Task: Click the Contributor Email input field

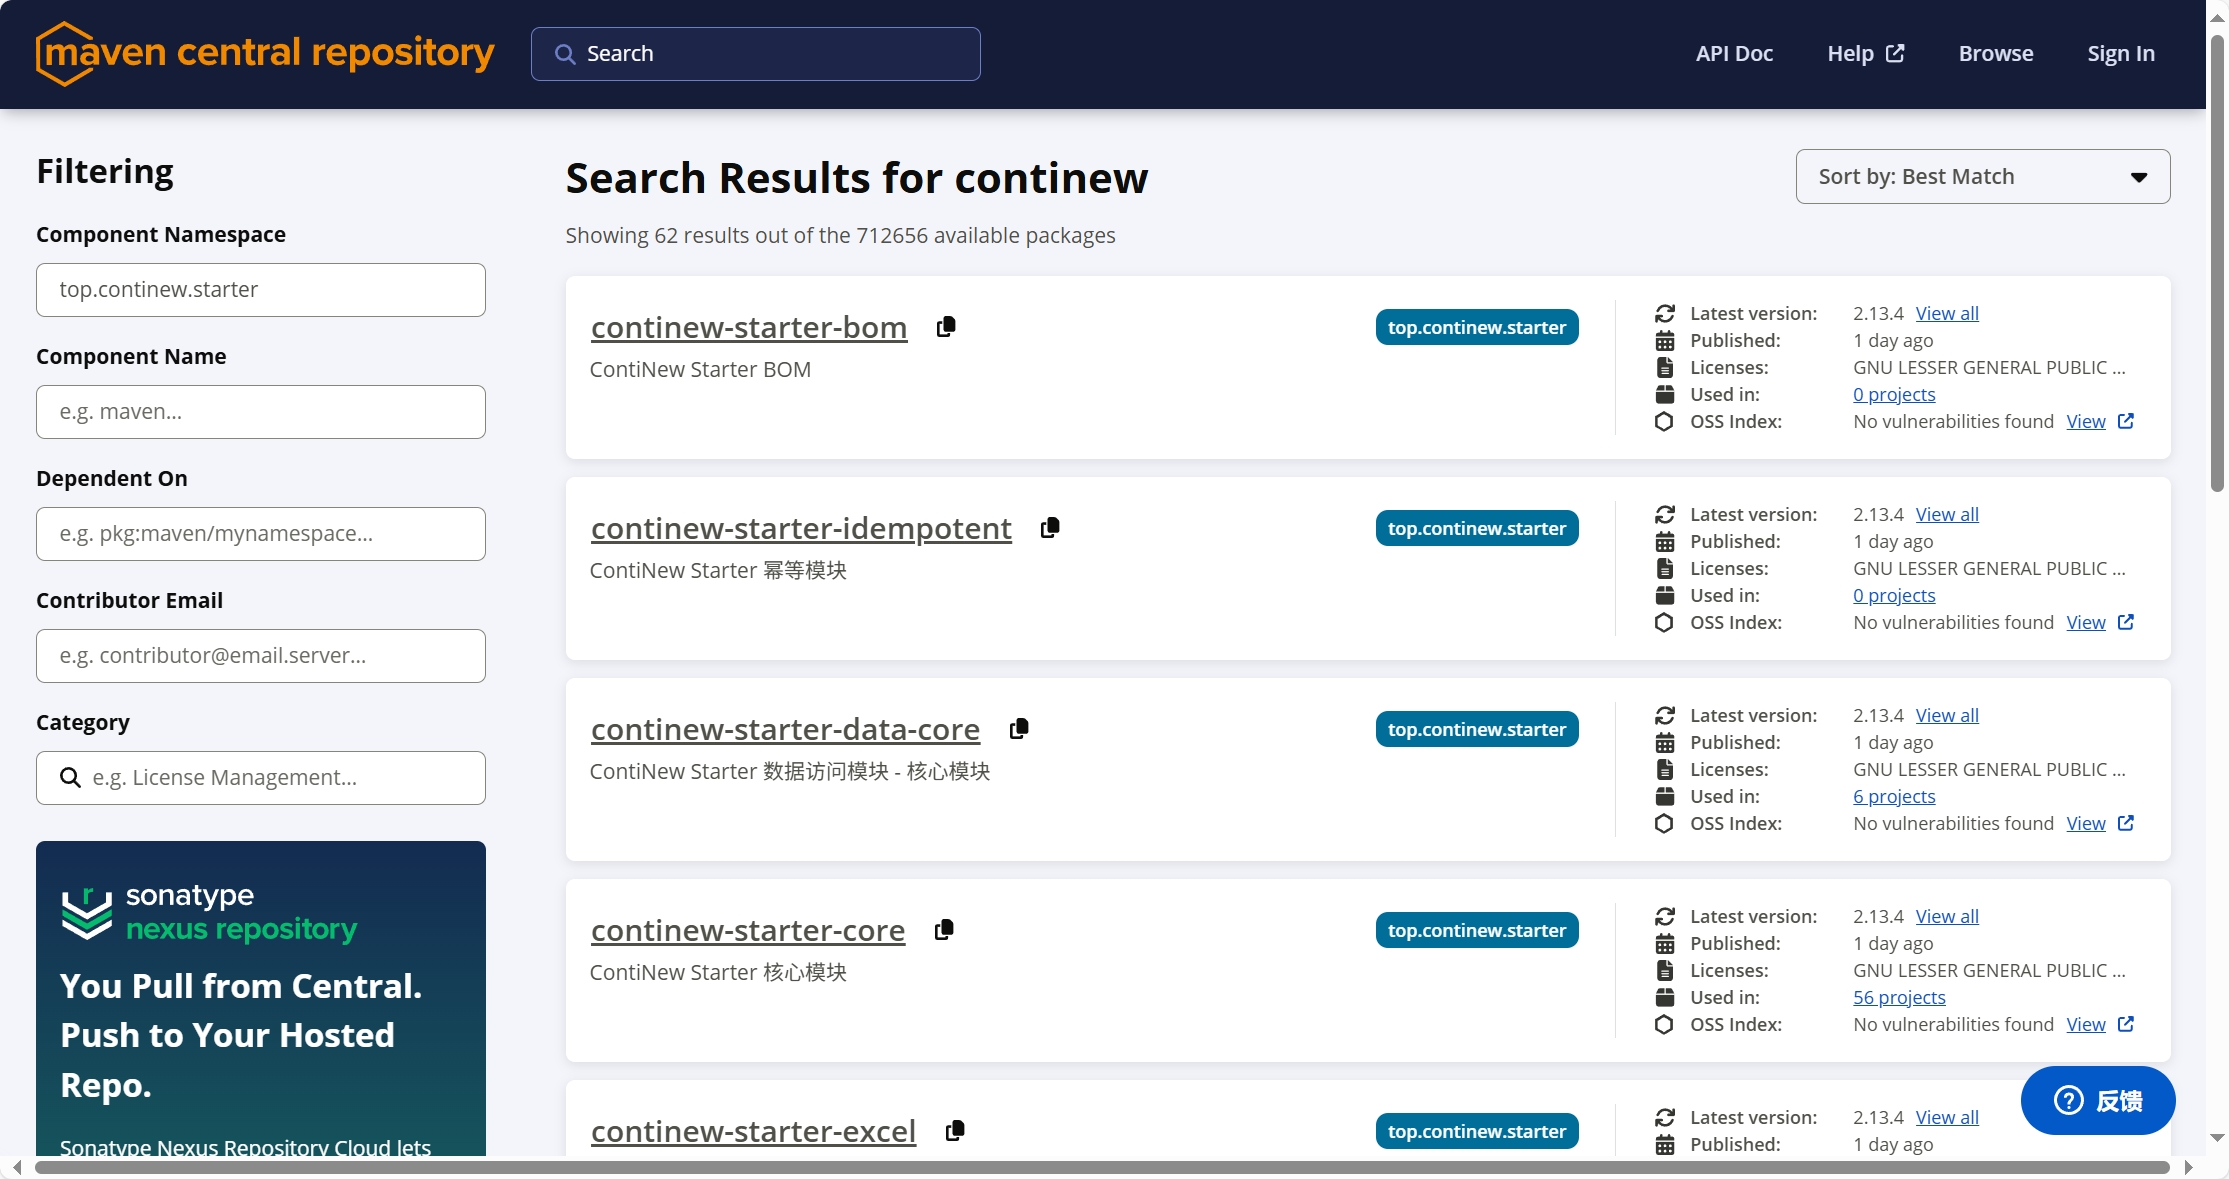Action: [x=261, y=656]
